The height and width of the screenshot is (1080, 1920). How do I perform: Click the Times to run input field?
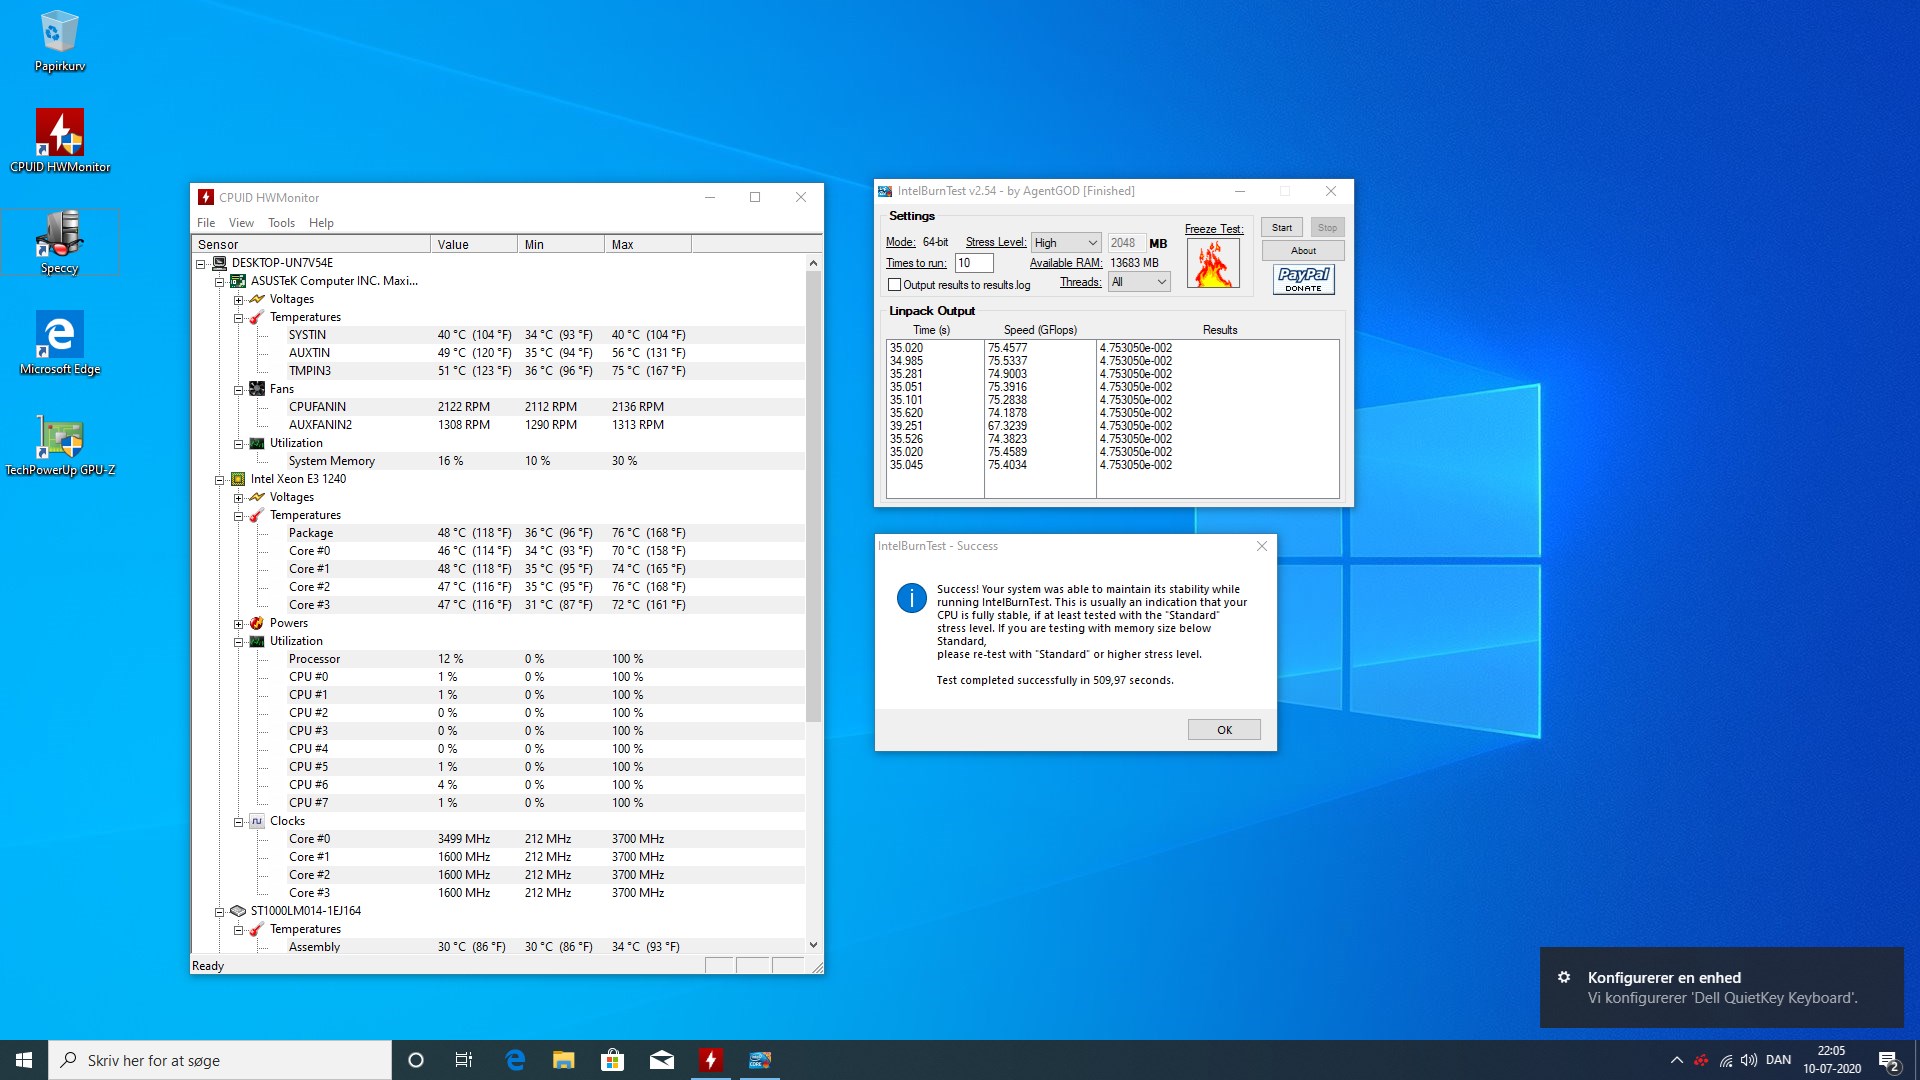(x=974, y=263)
